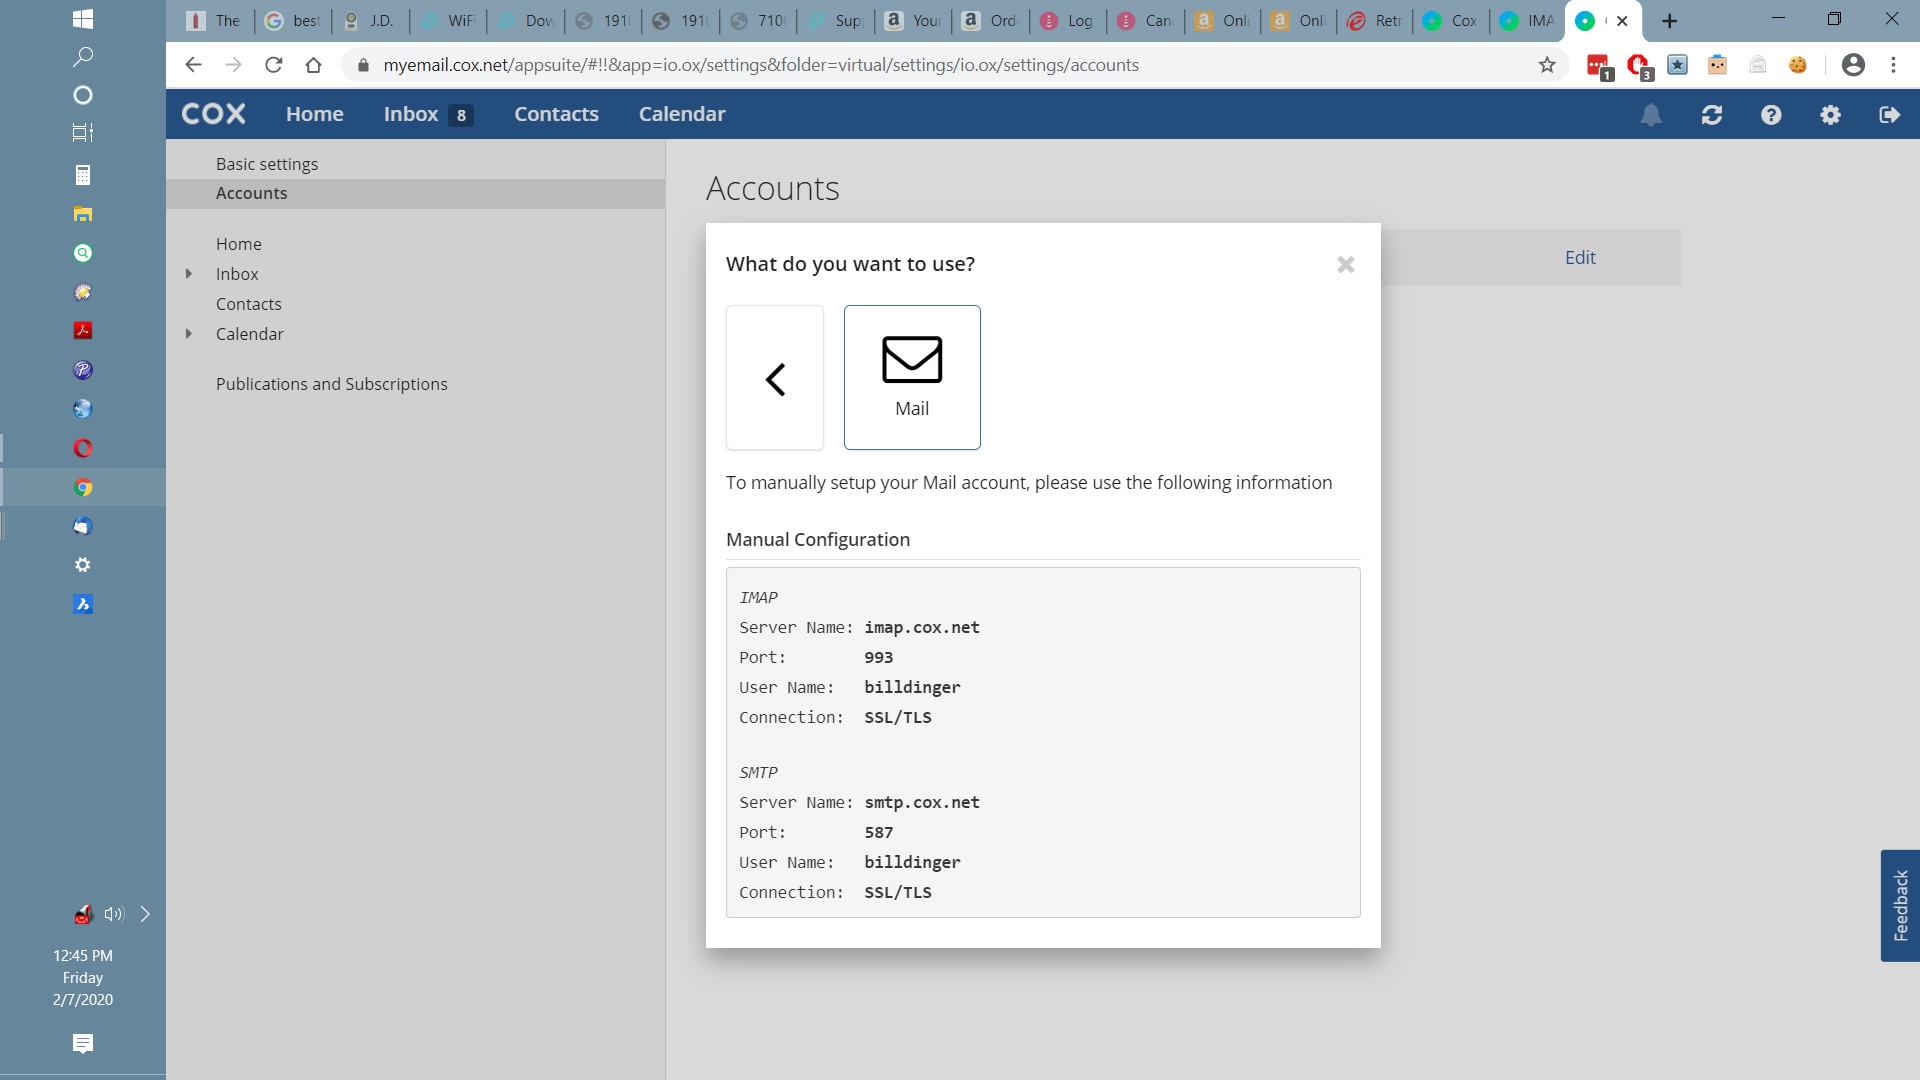1920x1080 pixels.
Task: Switch to the 'Cox' browser tab
Action: [x=1452, y=21]
